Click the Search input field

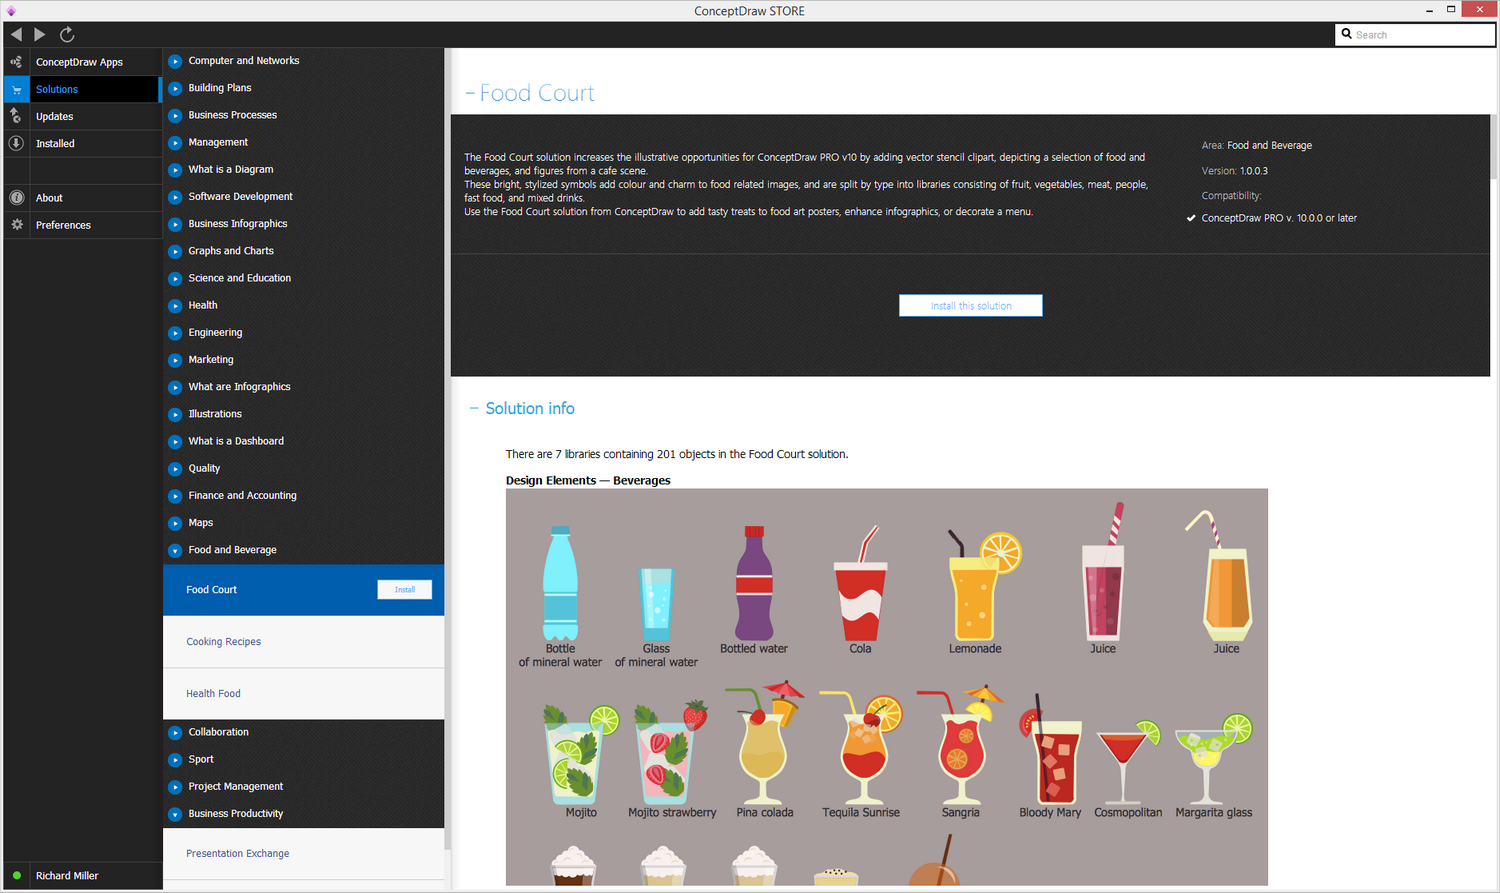(x=1415, y=35)
